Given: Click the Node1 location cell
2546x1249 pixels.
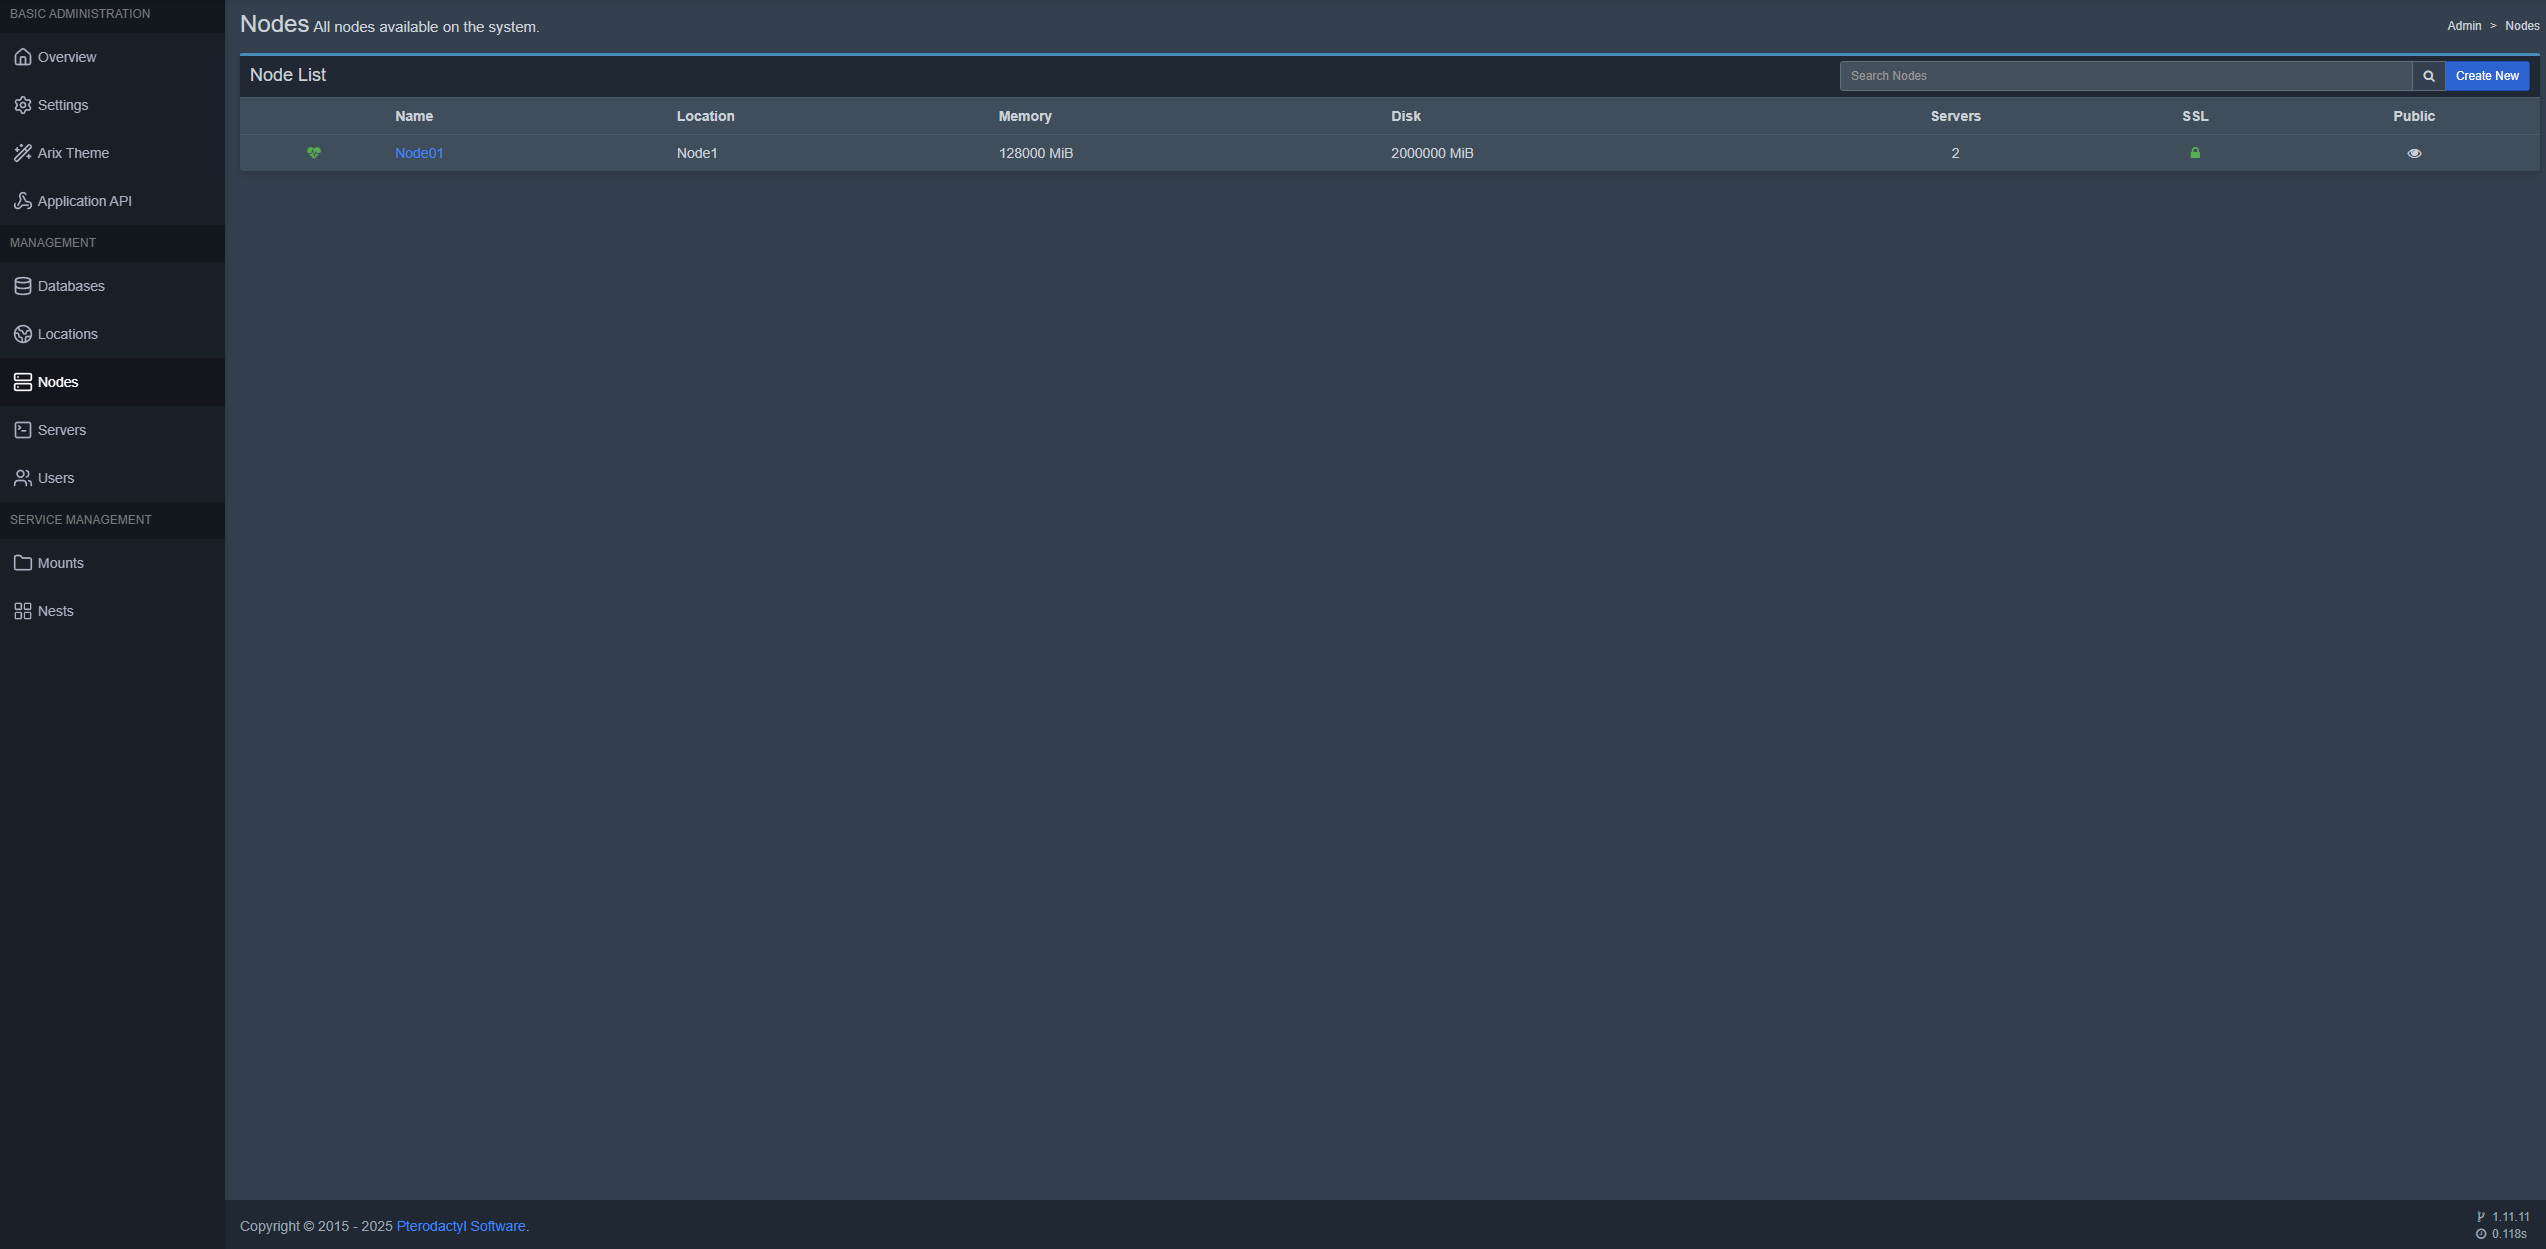Looking at the screenshot, I should pos(697,153).
